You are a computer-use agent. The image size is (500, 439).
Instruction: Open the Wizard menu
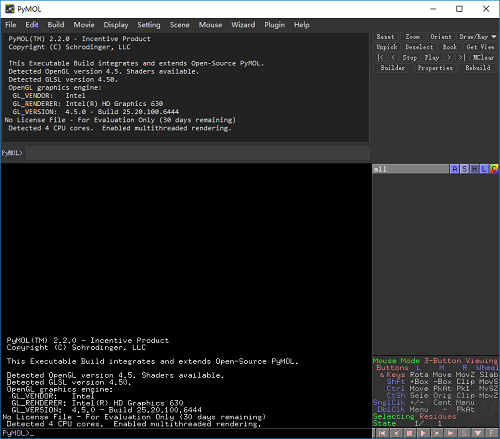243,25
